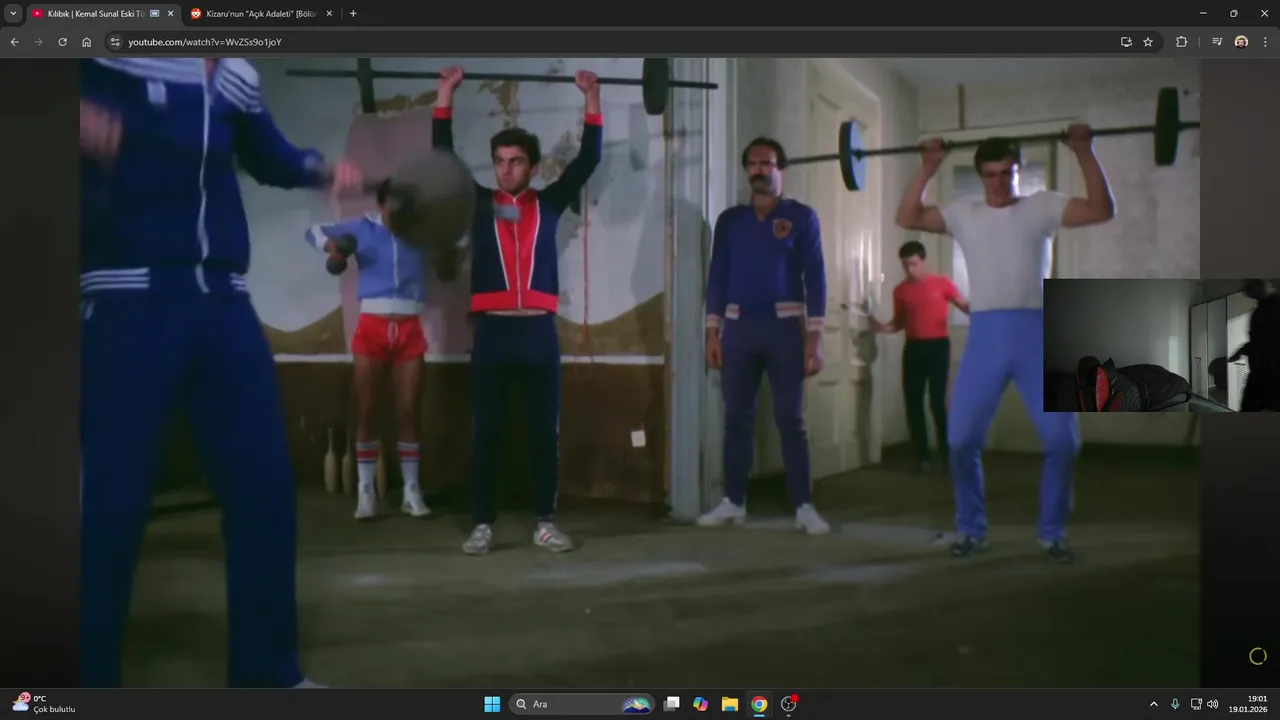Click the install app icon in address bar
1280x720 pixels.
[x=1126, y=42]
